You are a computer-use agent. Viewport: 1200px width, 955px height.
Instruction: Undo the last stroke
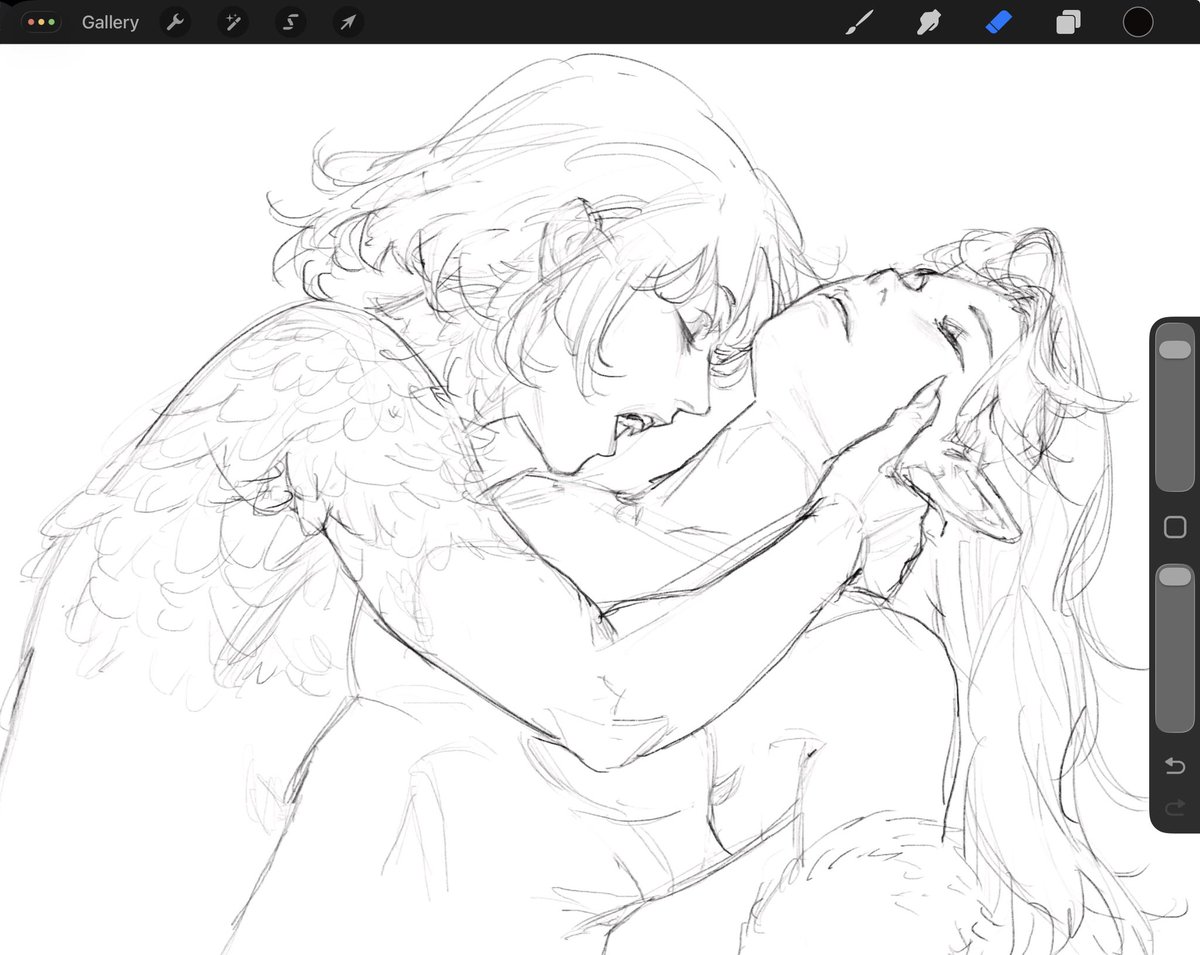(1175, 766)
